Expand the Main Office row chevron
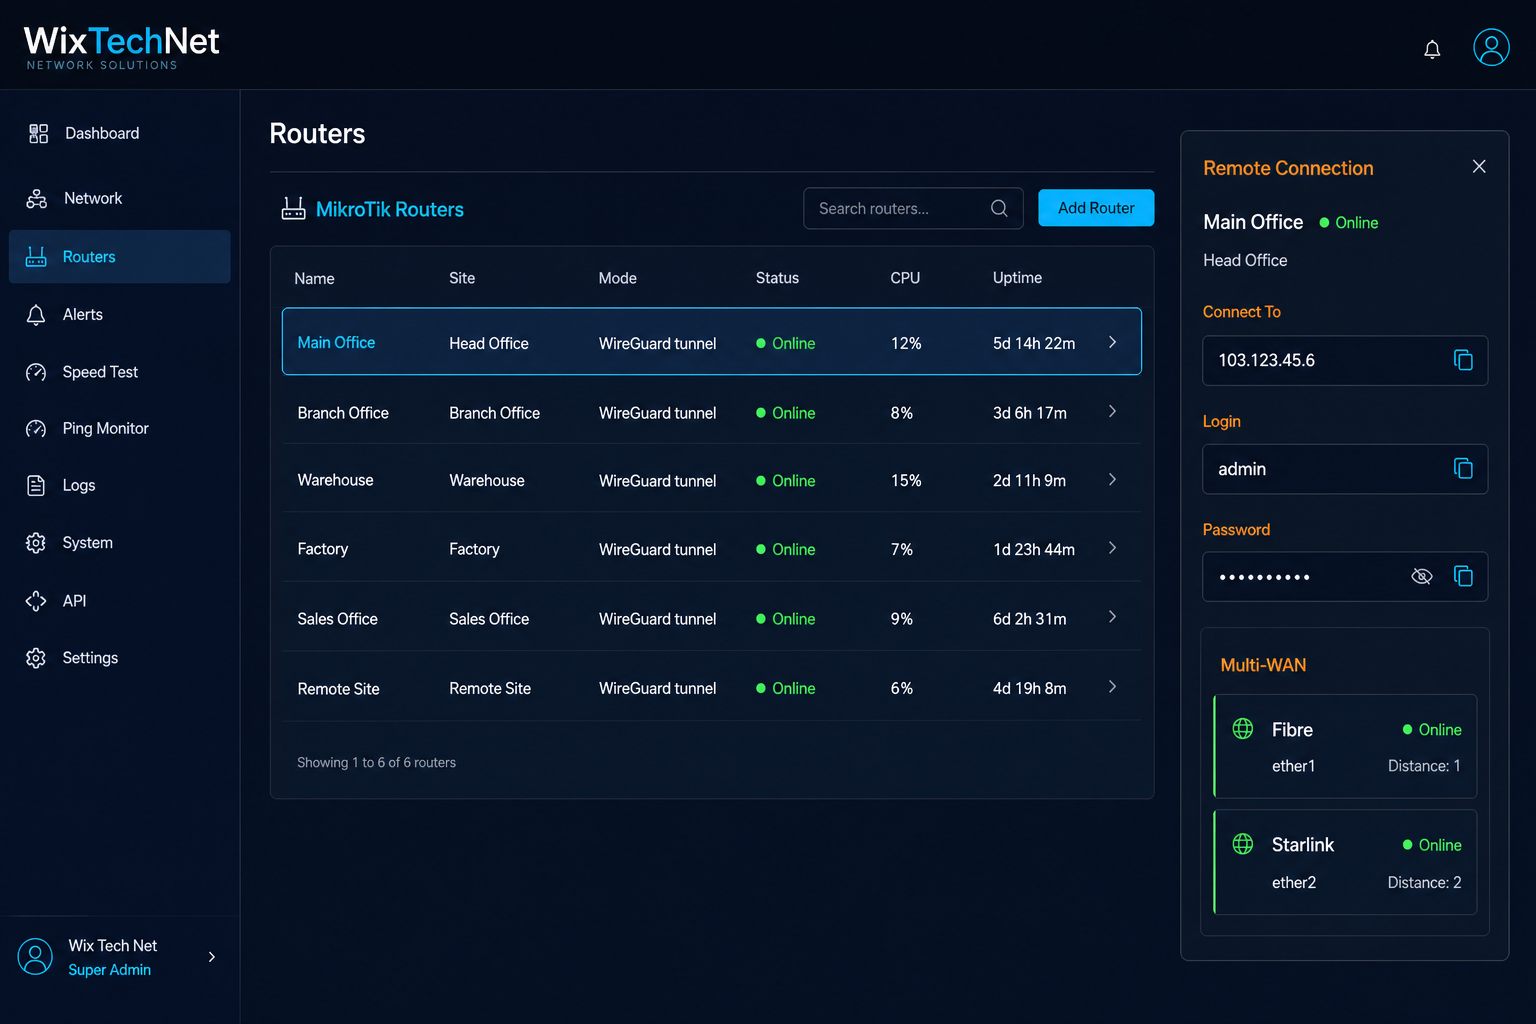Image resolution: width=1536 pixels, height=1024 pixels. click(1112, 342)
